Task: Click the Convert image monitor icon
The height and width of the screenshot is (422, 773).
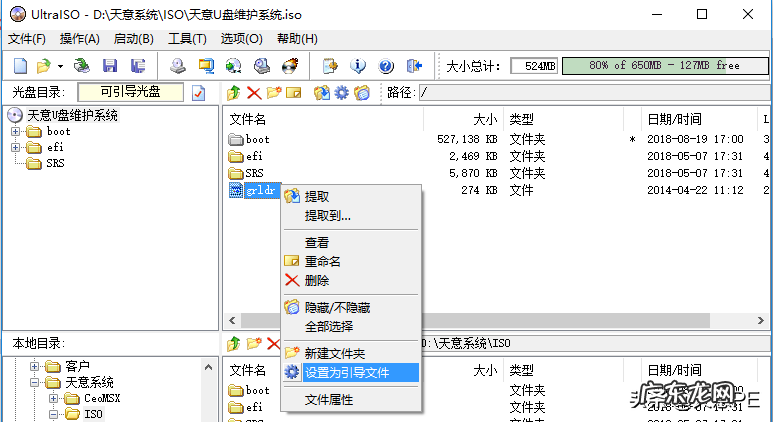Action: click(206, 66)
